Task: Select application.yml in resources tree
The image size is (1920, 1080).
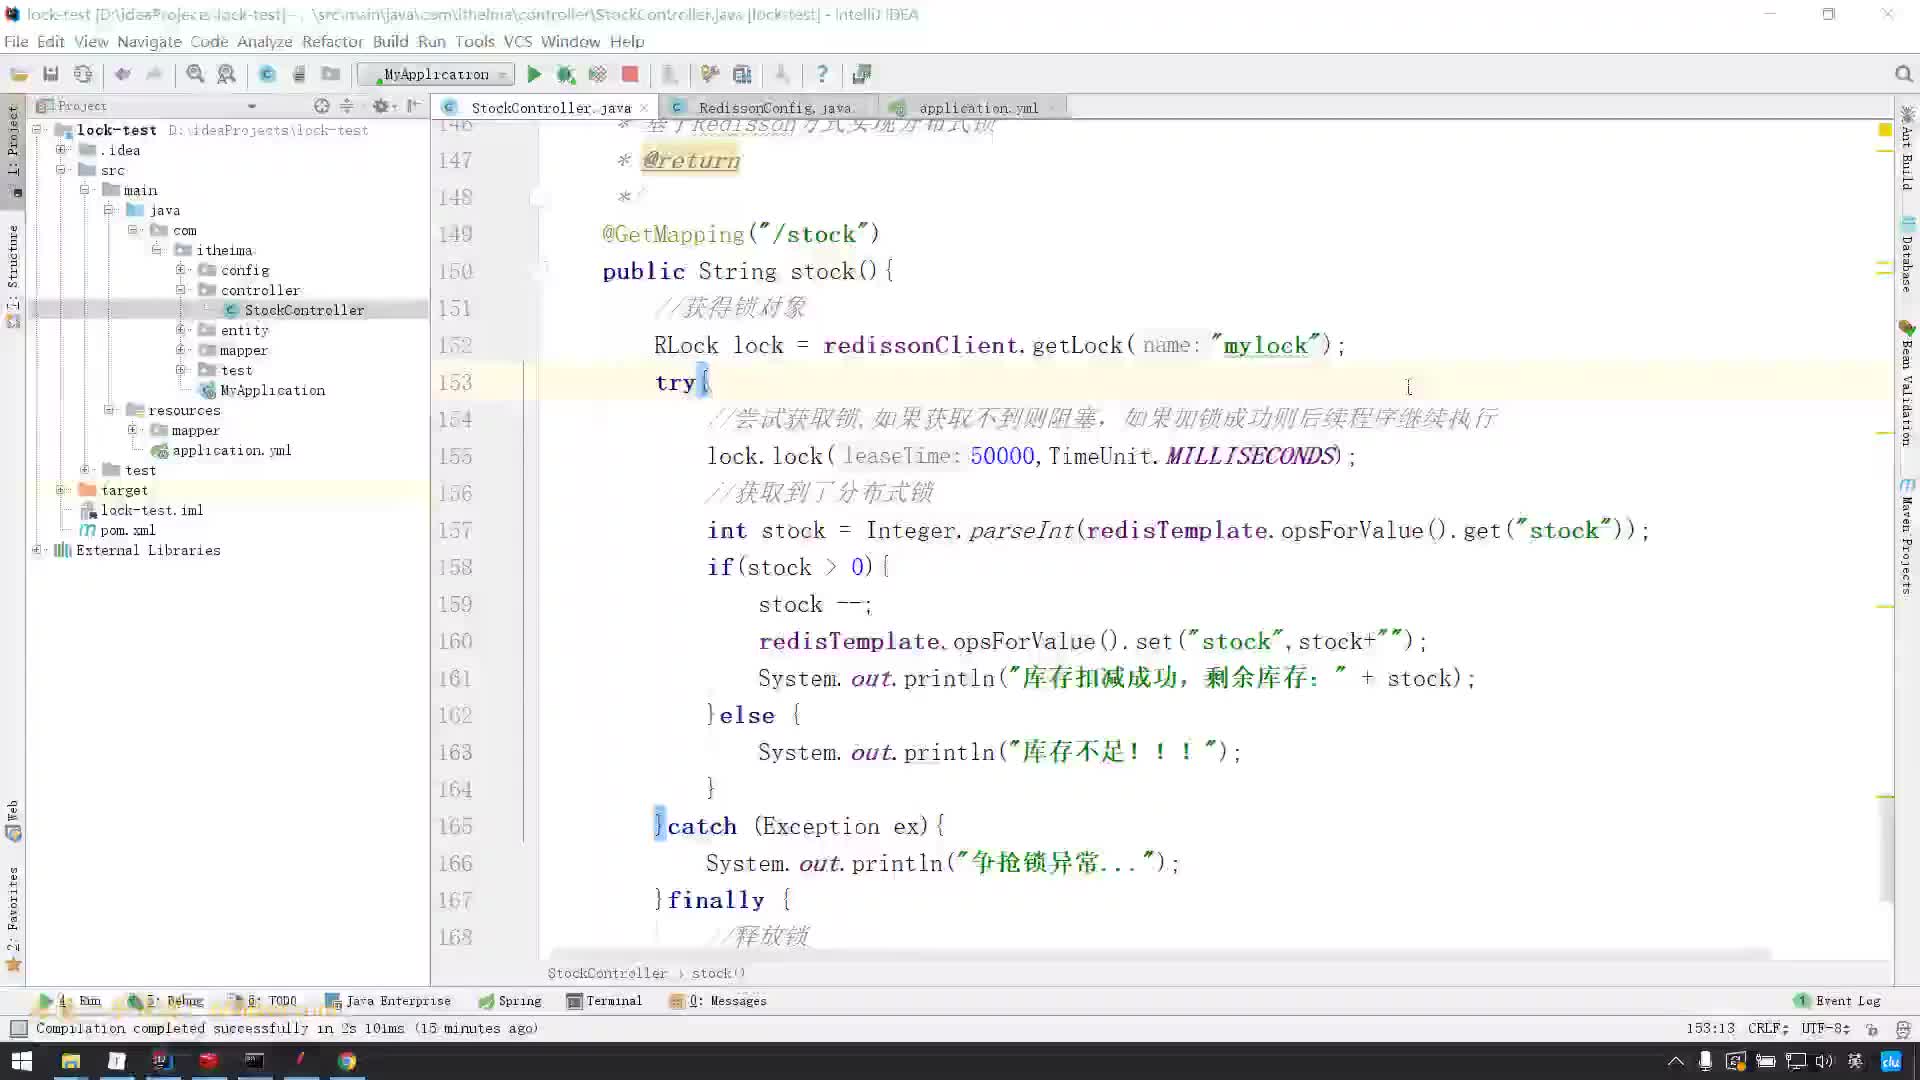Action: click(x=231, y=450)
